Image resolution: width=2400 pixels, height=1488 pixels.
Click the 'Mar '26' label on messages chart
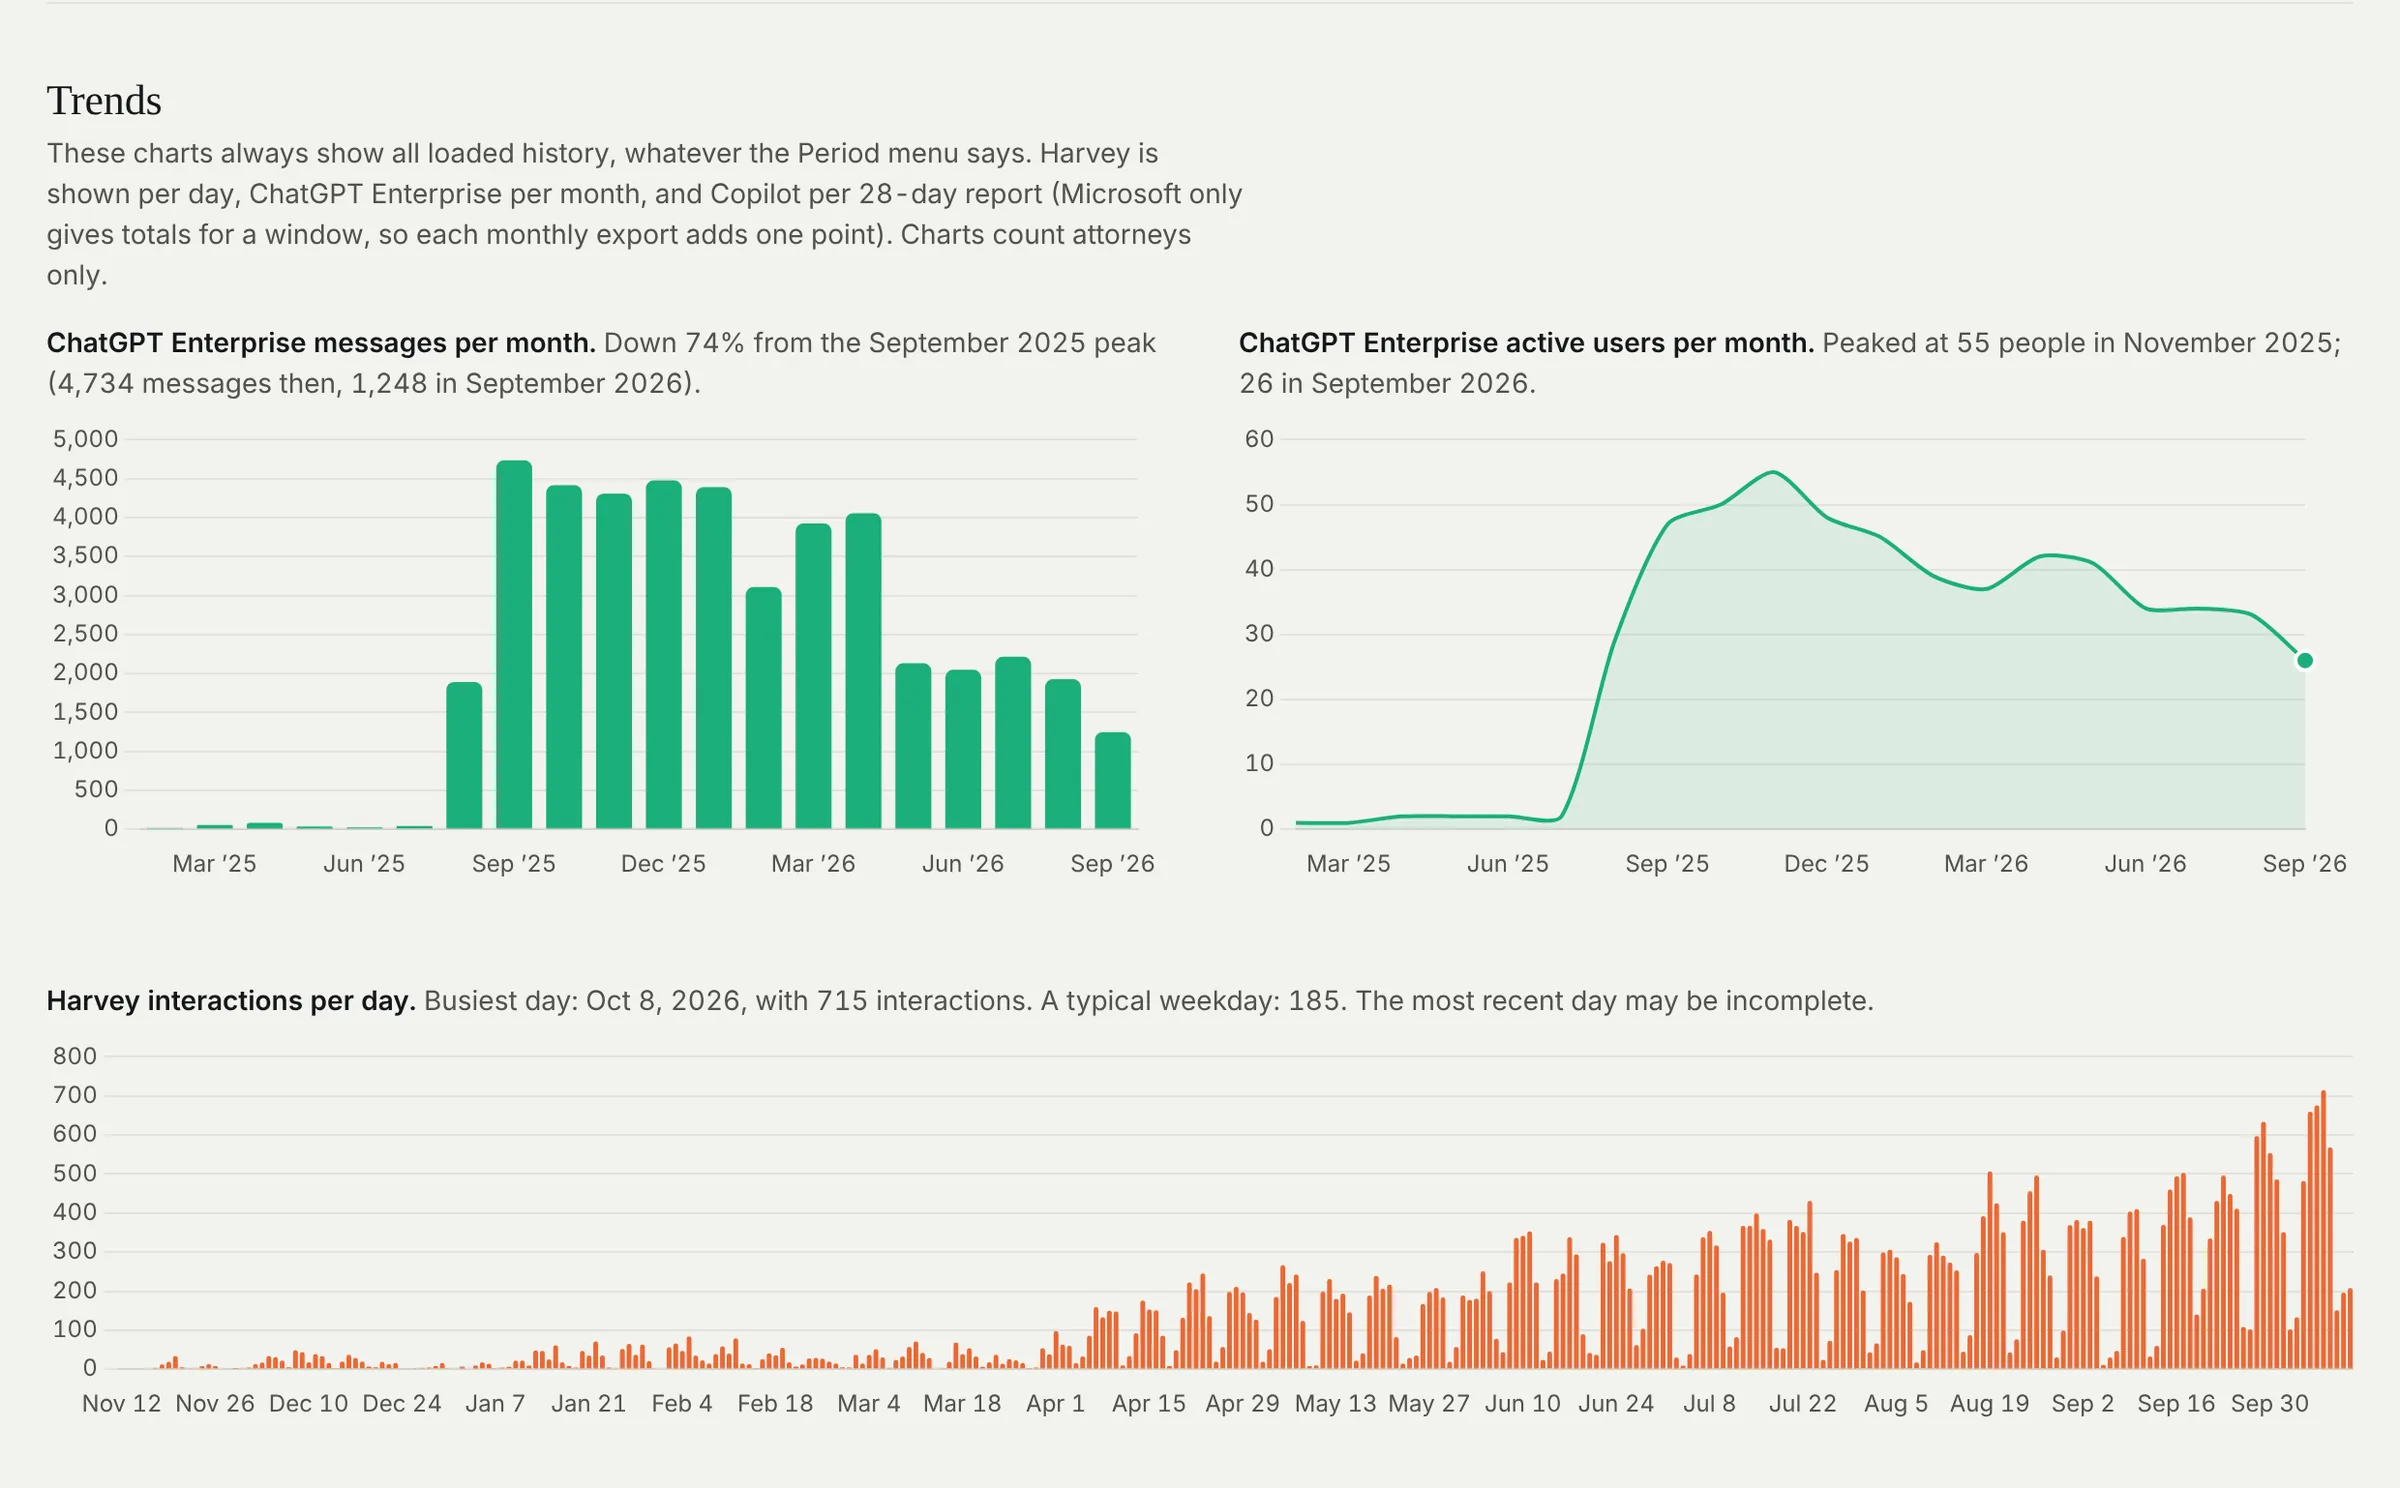coord(813,864)
